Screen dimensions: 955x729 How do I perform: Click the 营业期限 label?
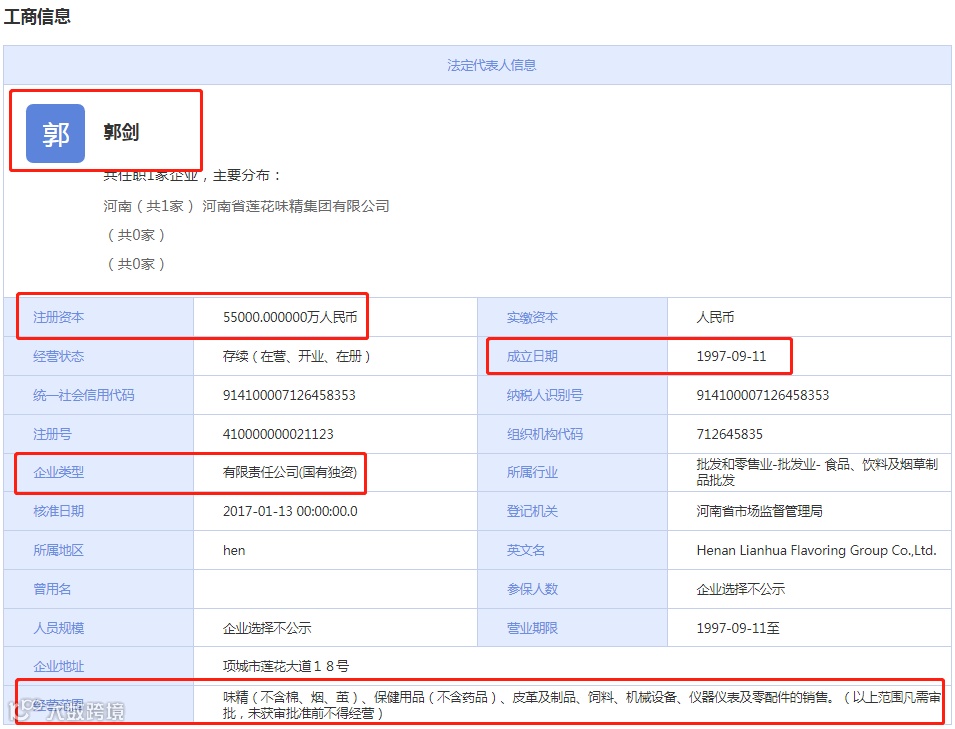532,628
